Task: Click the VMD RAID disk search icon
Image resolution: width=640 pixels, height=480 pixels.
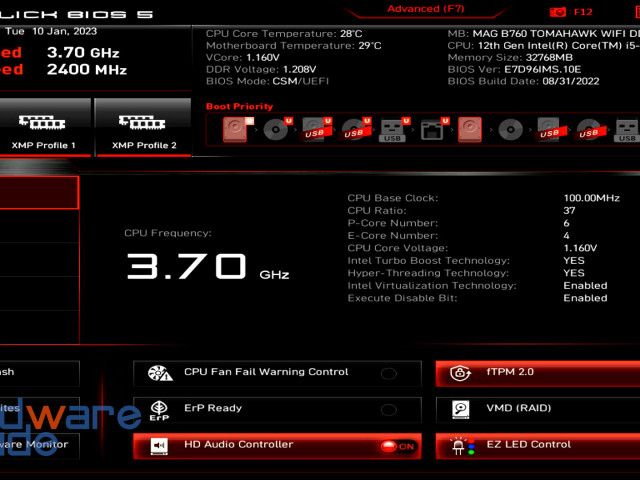Action: coord(461,409)
